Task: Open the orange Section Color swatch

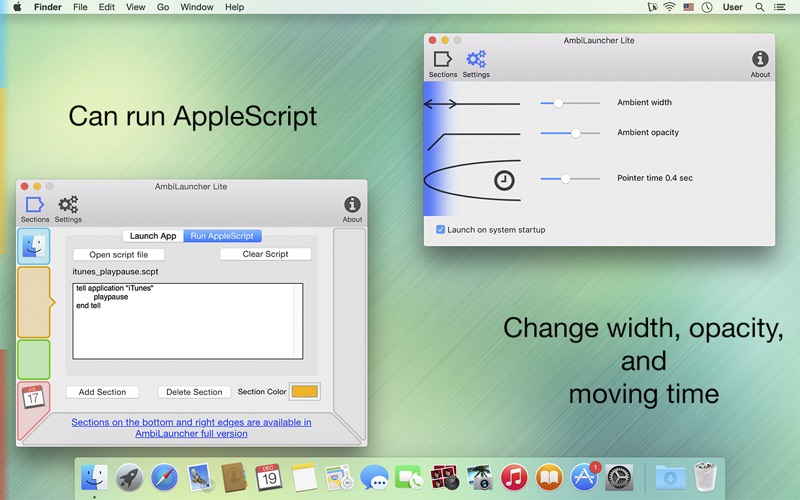Action: (x=305, y=392)
